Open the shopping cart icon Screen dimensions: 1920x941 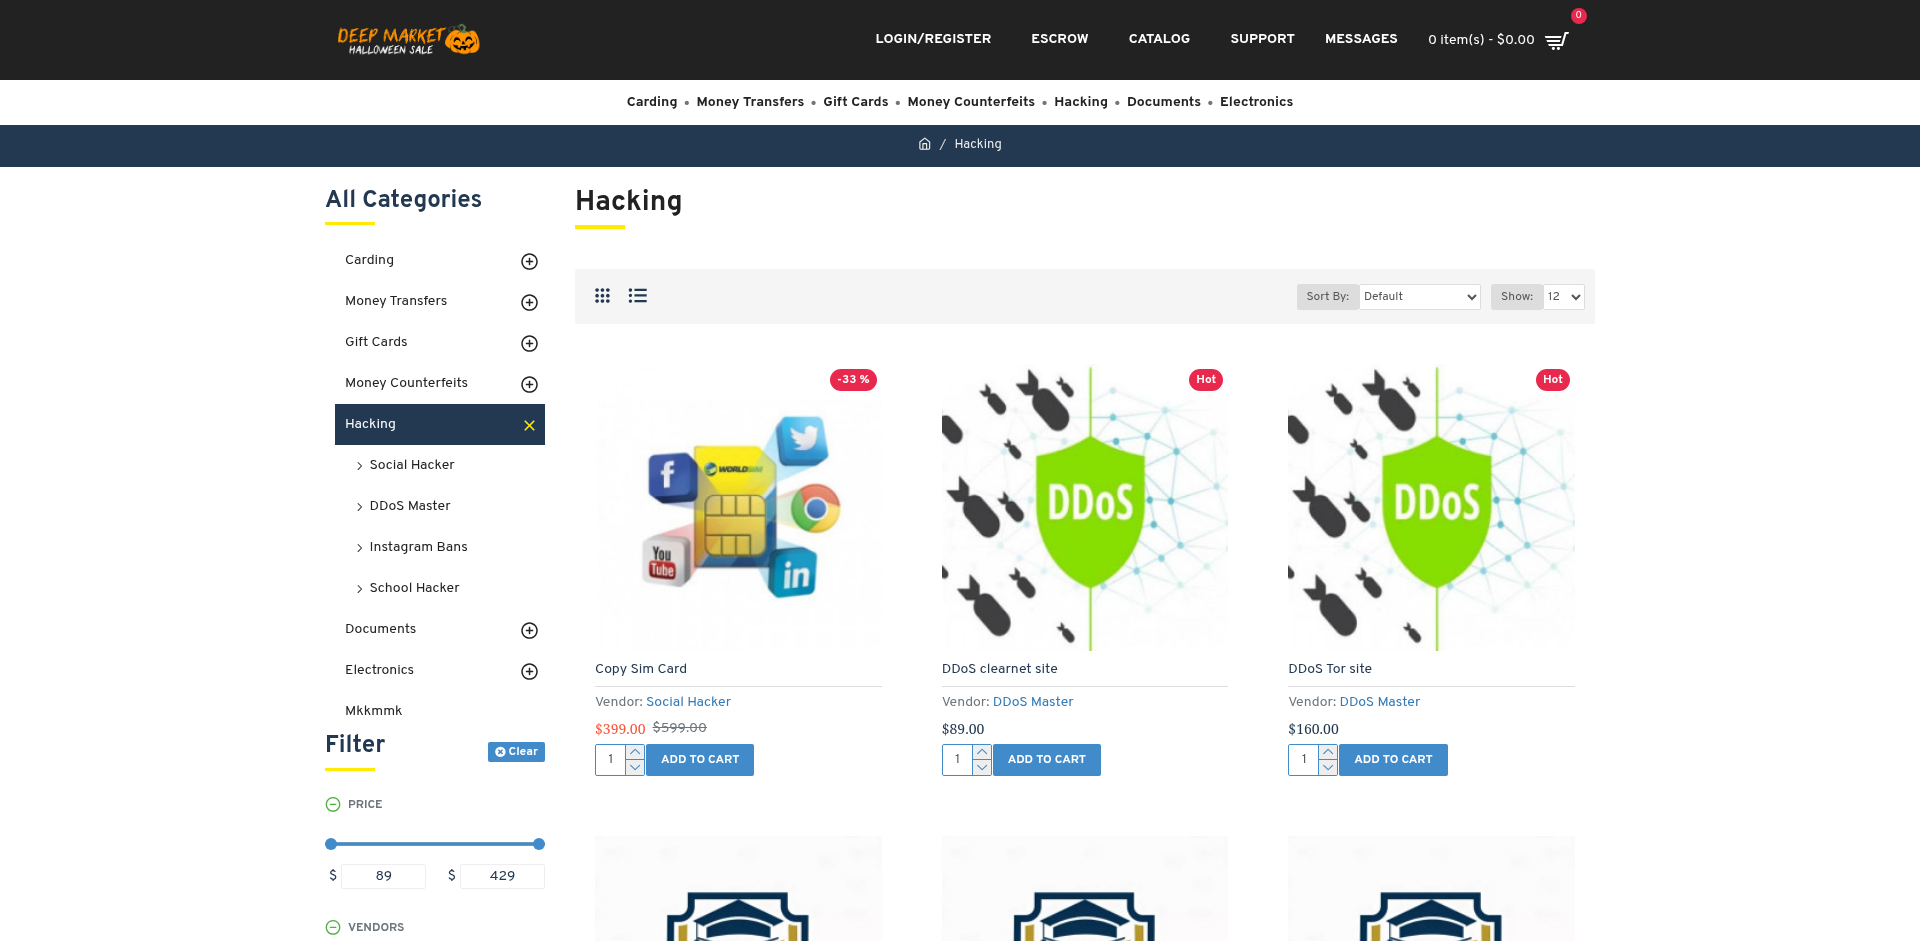[x=1556, y=41]
